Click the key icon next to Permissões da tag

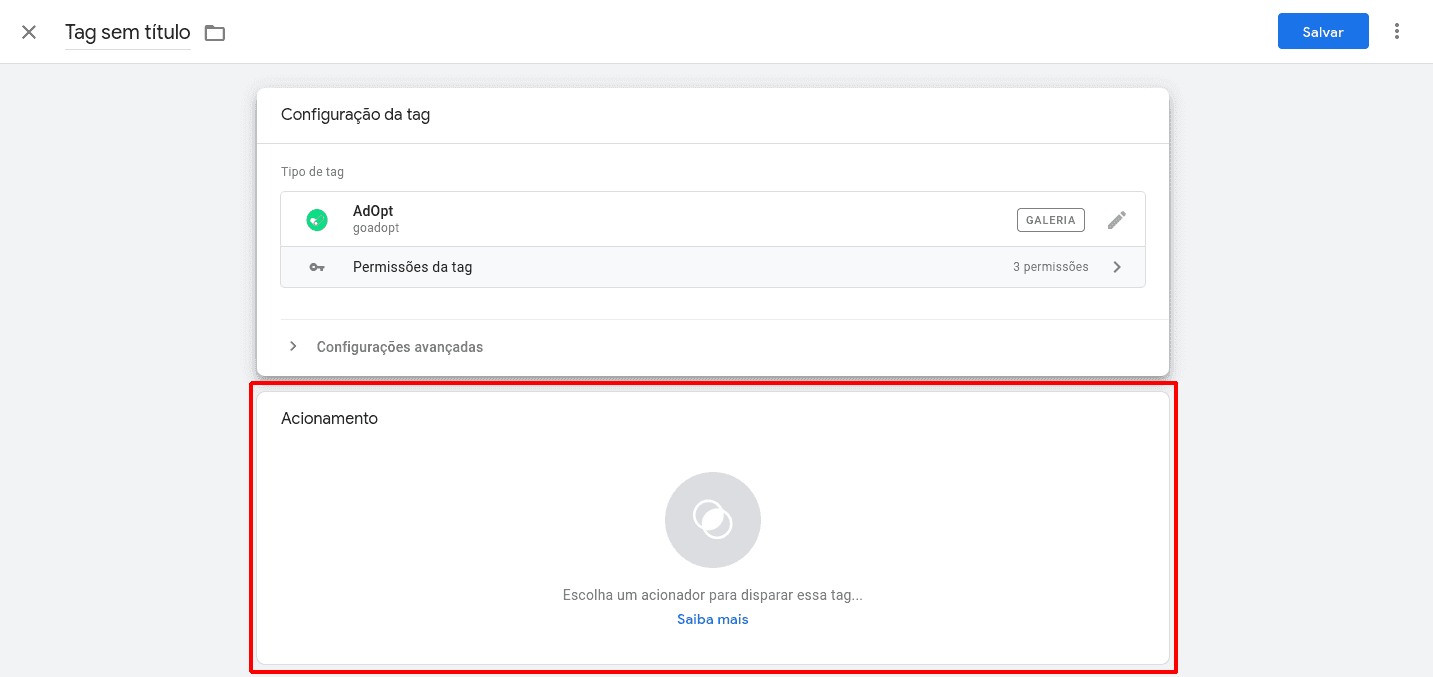click(x=317, y=266)
